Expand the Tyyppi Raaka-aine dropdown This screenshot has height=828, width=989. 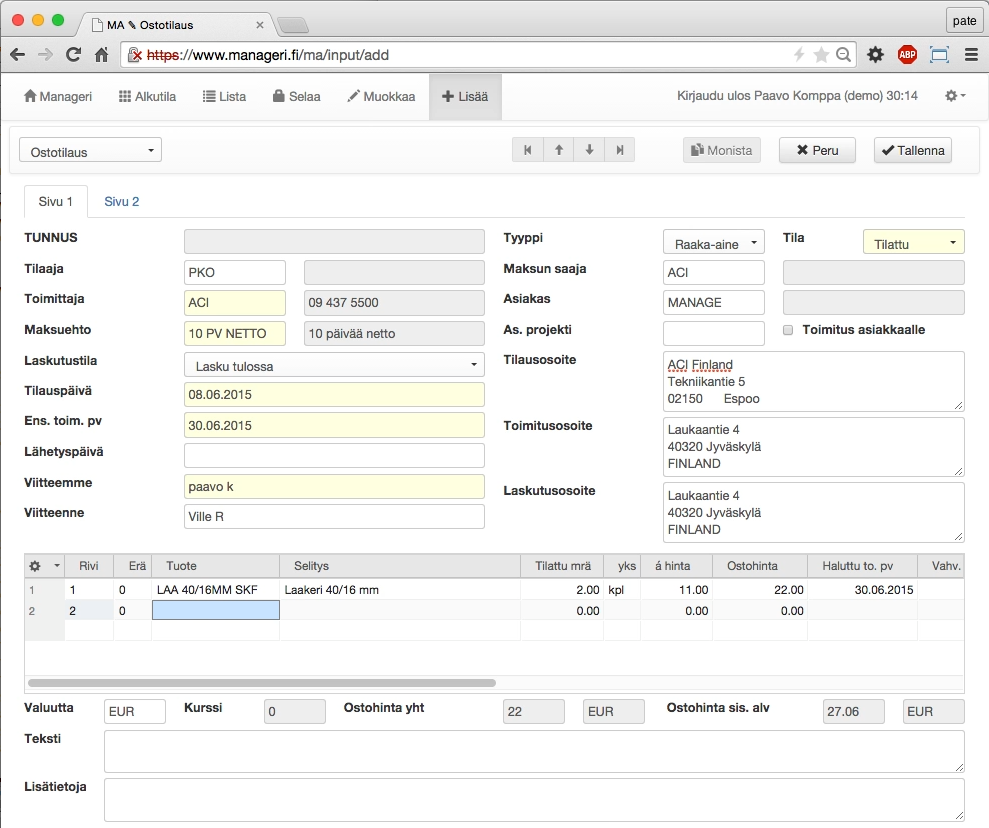click(x=713, y=243)
